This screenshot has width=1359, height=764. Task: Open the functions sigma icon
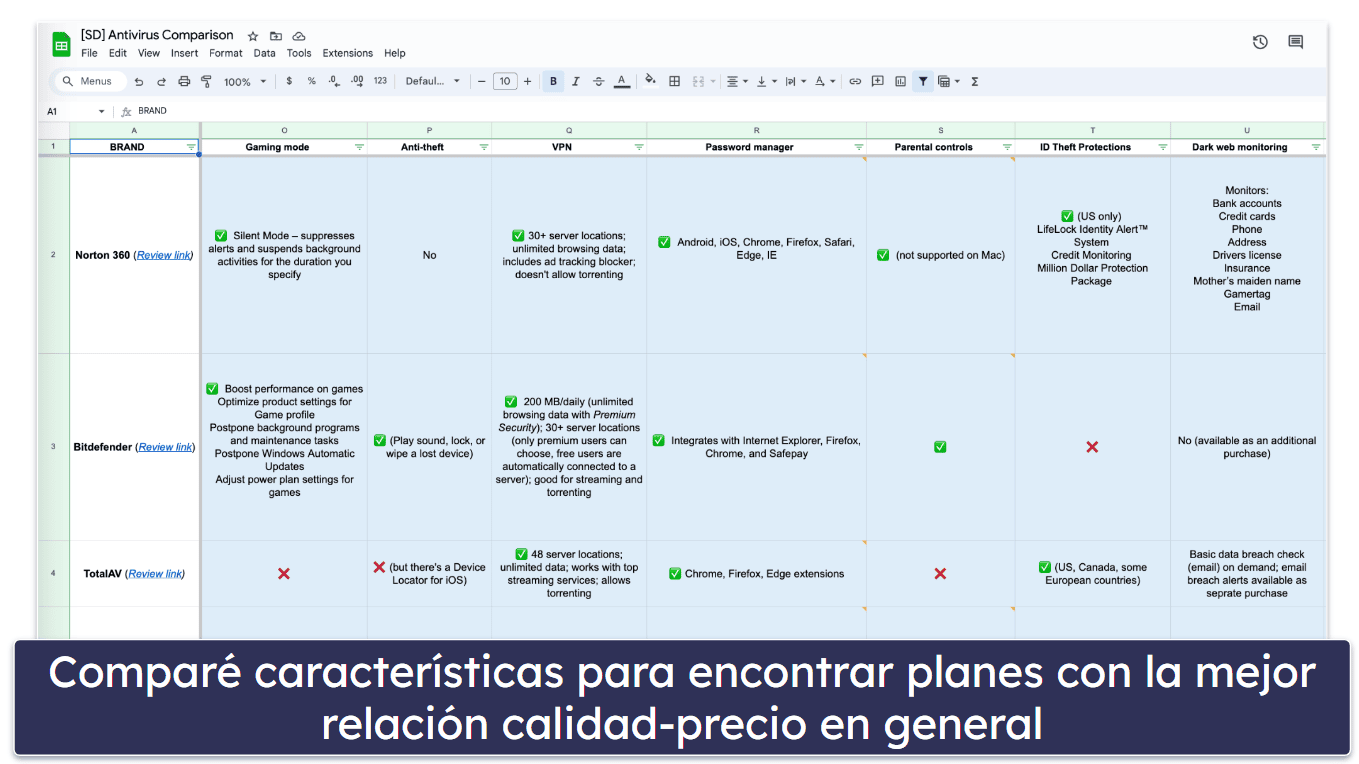[x=975, y=82]
